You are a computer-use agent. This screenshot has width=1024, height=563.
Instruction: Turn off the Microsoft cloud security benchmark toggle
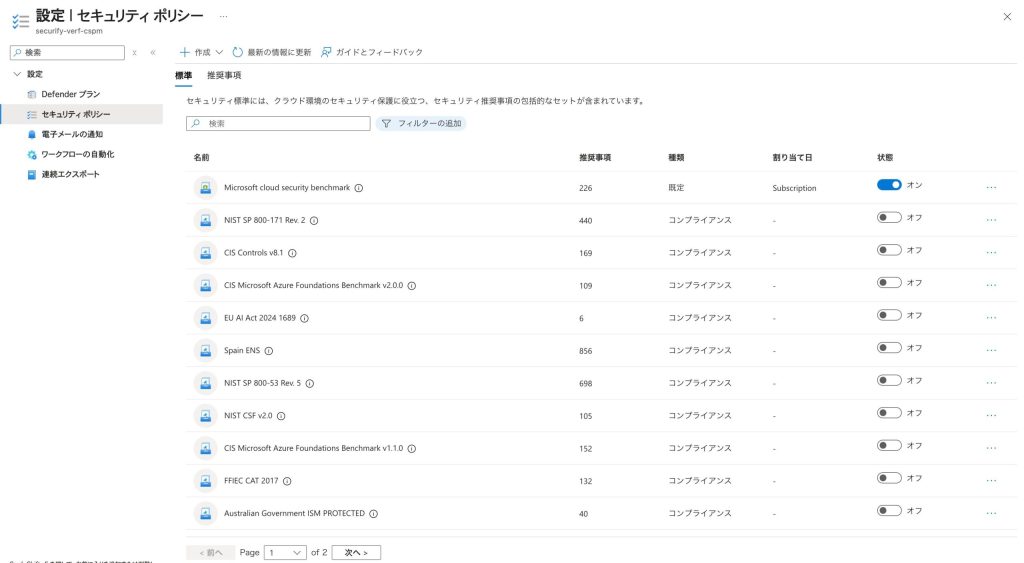[889, 185]
